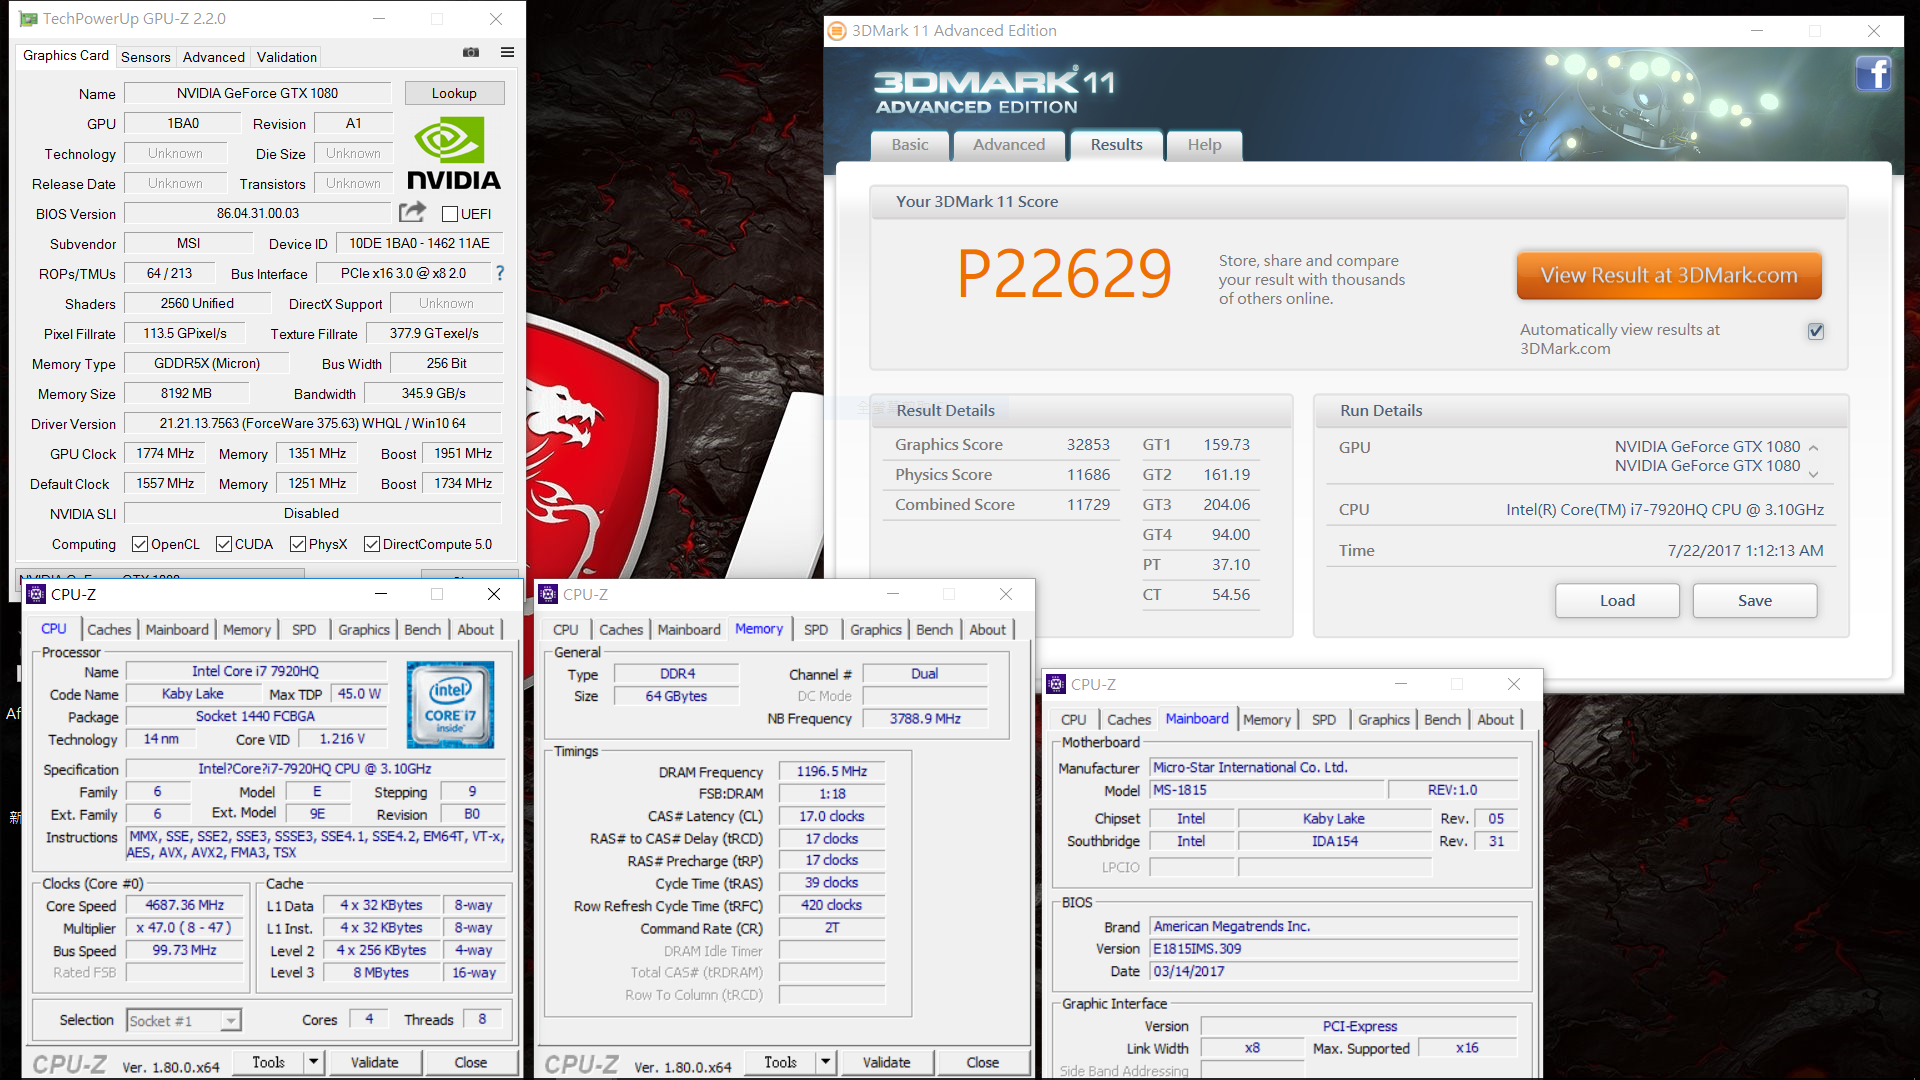The width and height of the screenshot is (1920, 1080).
Task: Click Tools button in Memory CPU-Z window
Action: [x=780, y=1062]
